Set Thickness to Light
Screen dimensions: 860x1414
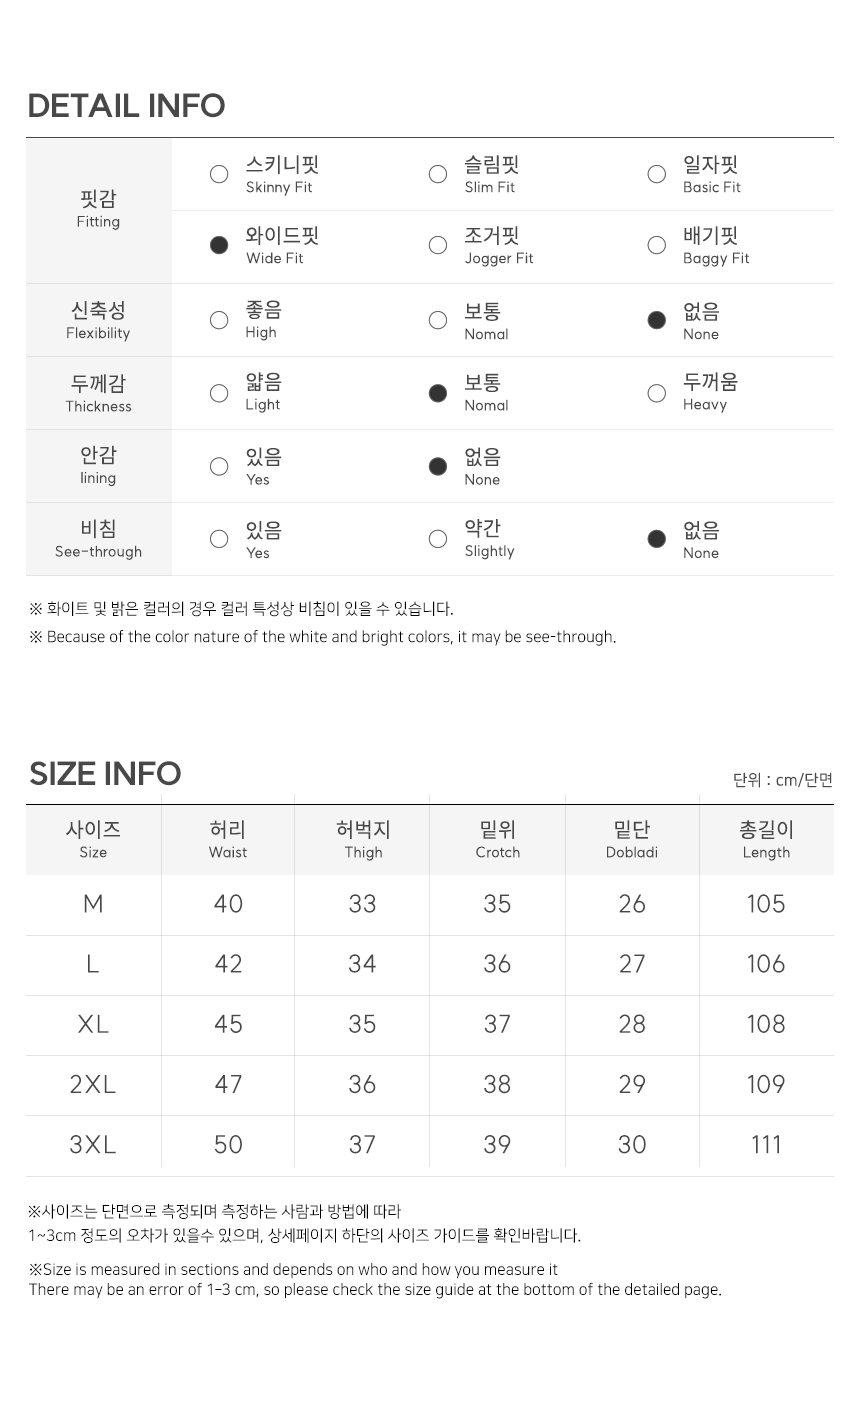point(219,393)
